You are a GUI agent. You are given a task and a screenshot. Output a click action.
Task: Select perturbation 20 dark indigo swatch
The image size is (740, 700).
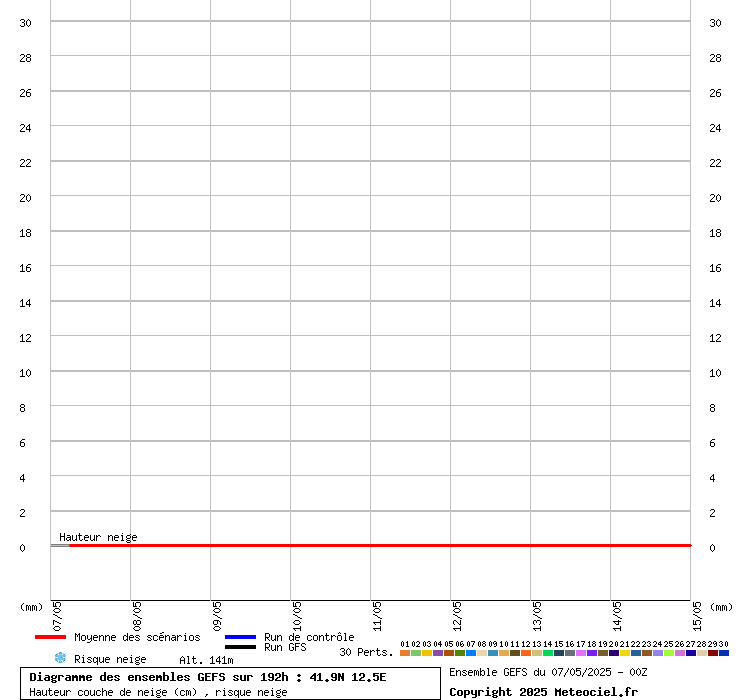click(x=614, y=653)
